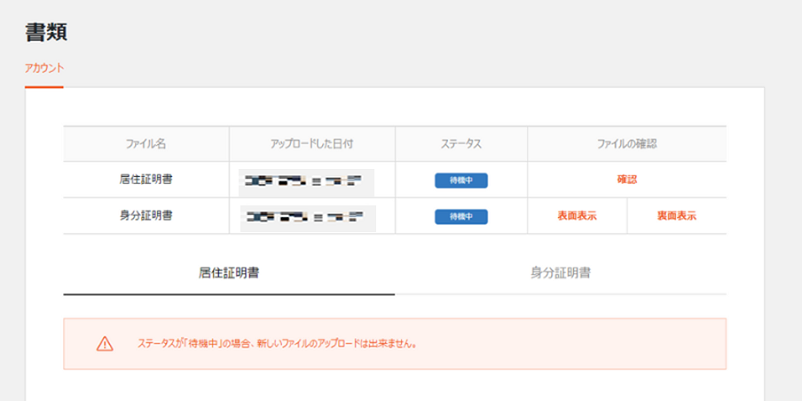Click the 書類 page heading
Screen dimensions: 802x401
point(46,33)
